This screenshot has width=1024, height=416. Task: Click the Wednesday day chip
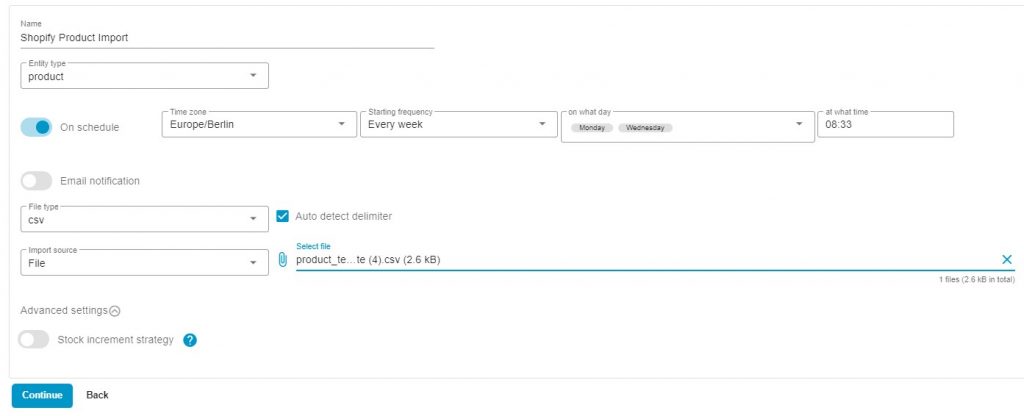pos(645,128)
